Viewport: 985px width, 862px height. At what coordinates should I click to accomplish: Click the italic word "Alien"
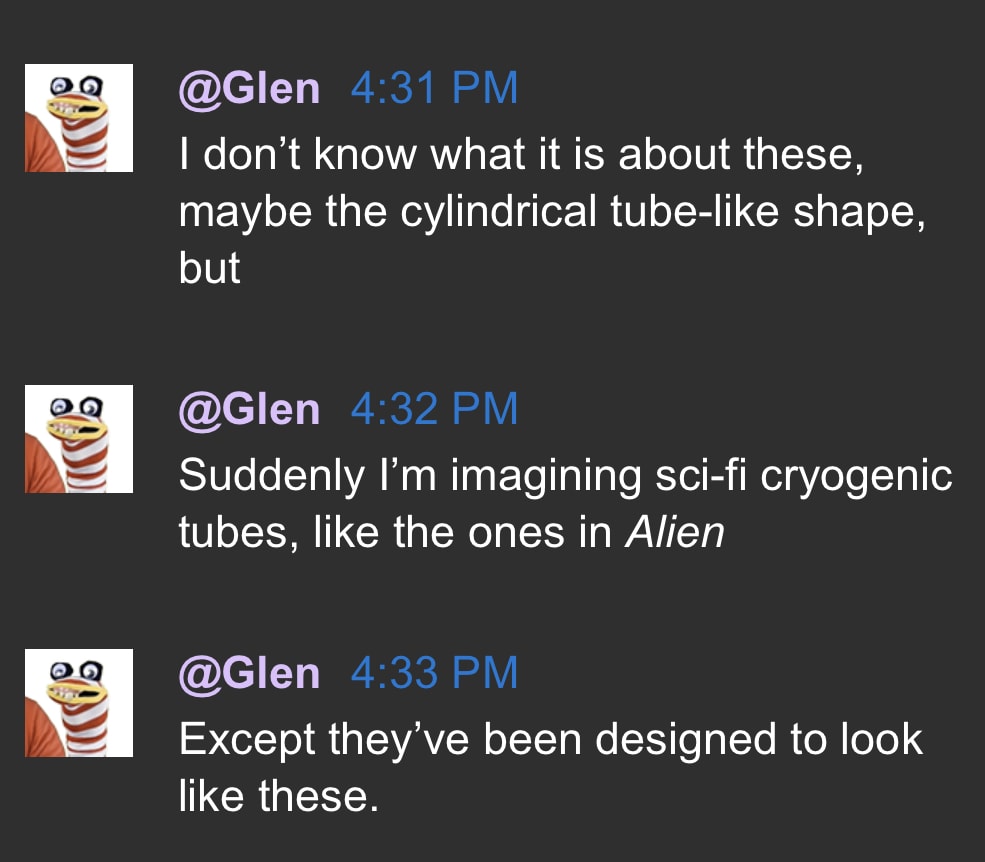click(x=673, y=532)
